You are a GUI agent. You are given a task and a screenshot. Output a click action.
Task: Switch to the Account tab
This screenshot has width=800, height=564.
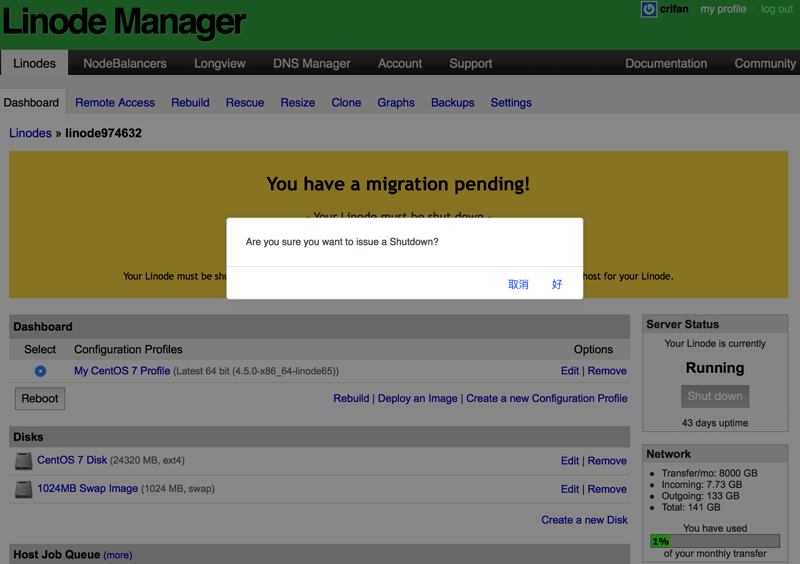(400, 63)
